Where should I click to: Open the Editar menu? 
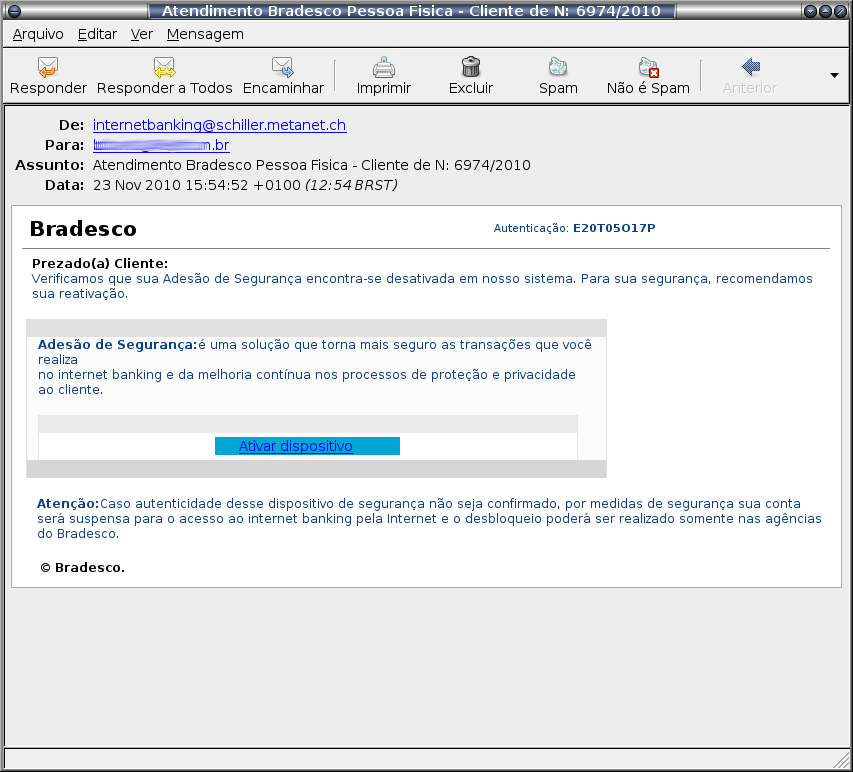[x=97, y=34]
